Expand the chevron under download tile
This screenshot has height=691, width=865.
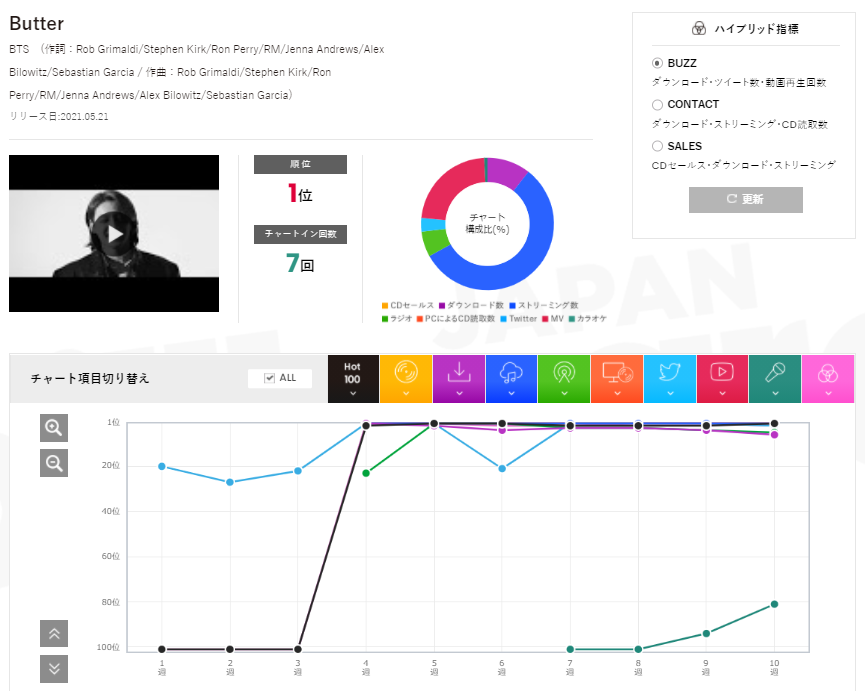pyautogui.click(x=459, y=393)
